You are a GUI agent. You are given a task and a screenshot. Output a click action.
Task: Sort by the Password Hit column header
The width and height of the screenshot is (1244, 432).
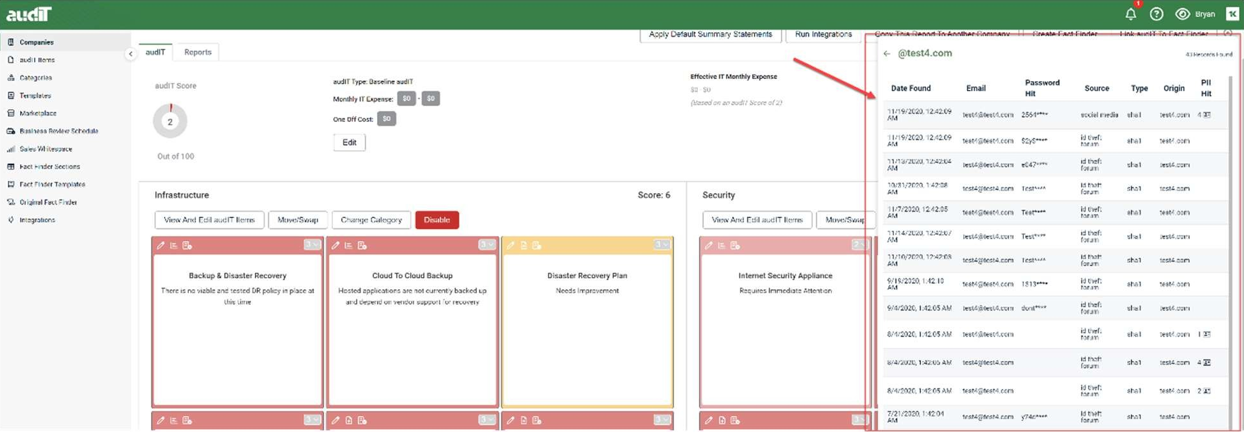coord(1042,88)
